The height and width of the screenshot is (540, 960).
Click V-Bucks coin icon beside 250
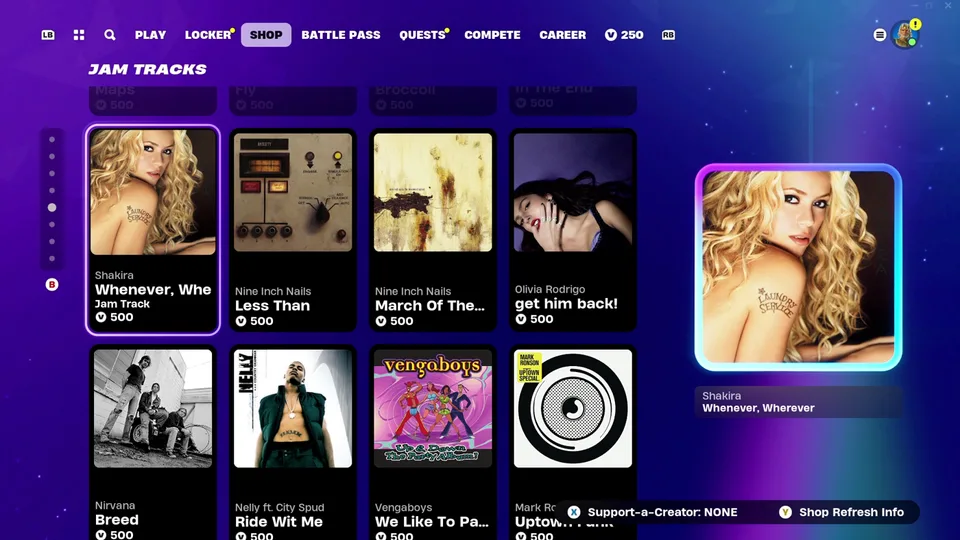tap(610, 35)
